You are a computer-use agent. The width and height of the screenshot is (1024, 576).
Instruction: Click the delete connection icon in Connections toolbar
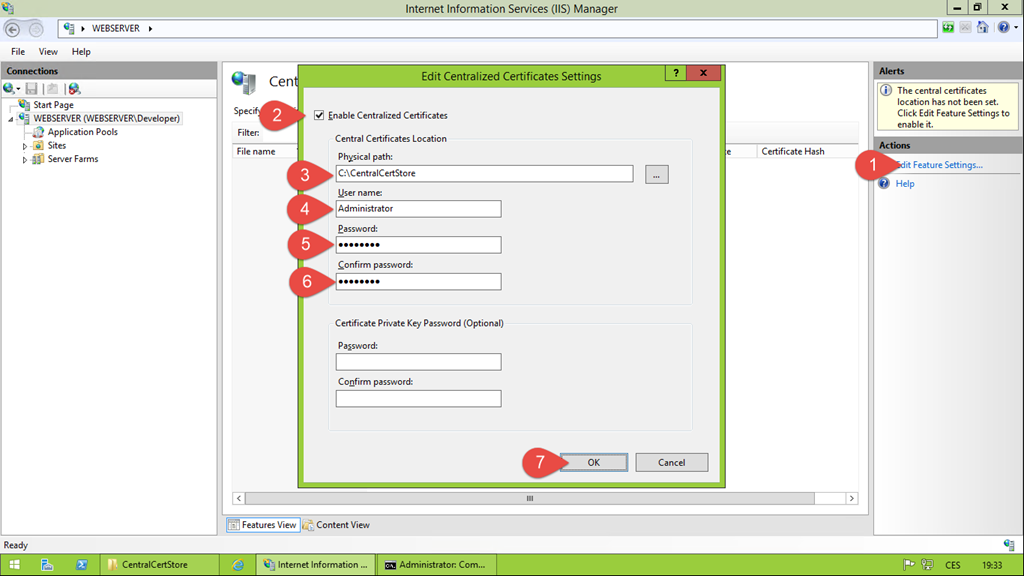[x=74, y=89]
